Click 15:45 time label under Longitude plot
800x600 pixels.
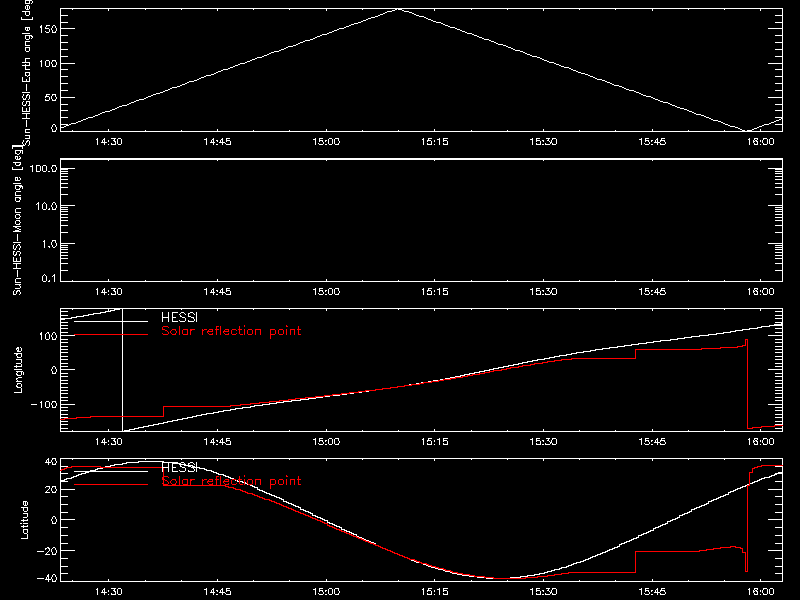tap(652, 441)
